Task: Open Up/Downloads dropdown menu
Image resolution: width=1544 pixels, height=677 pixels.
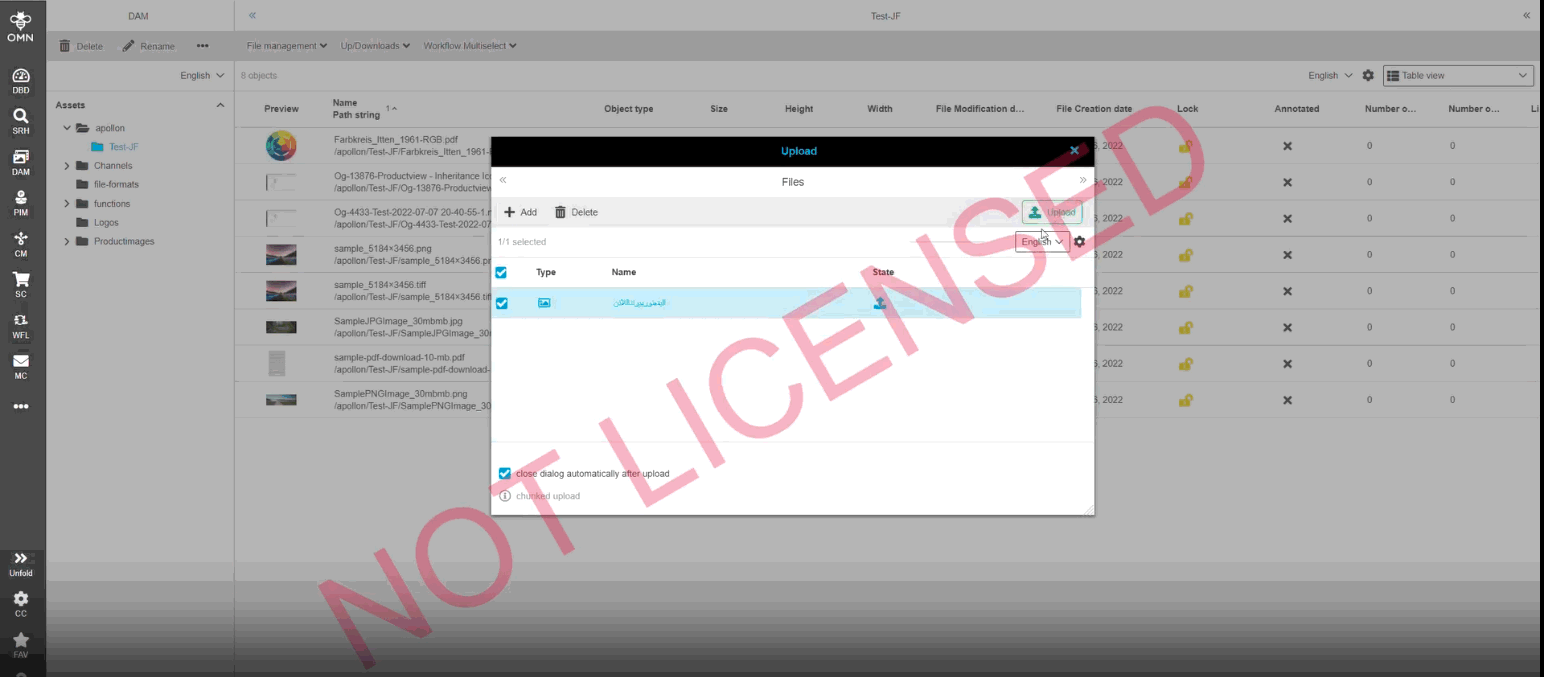Action: tap(375, 46)
